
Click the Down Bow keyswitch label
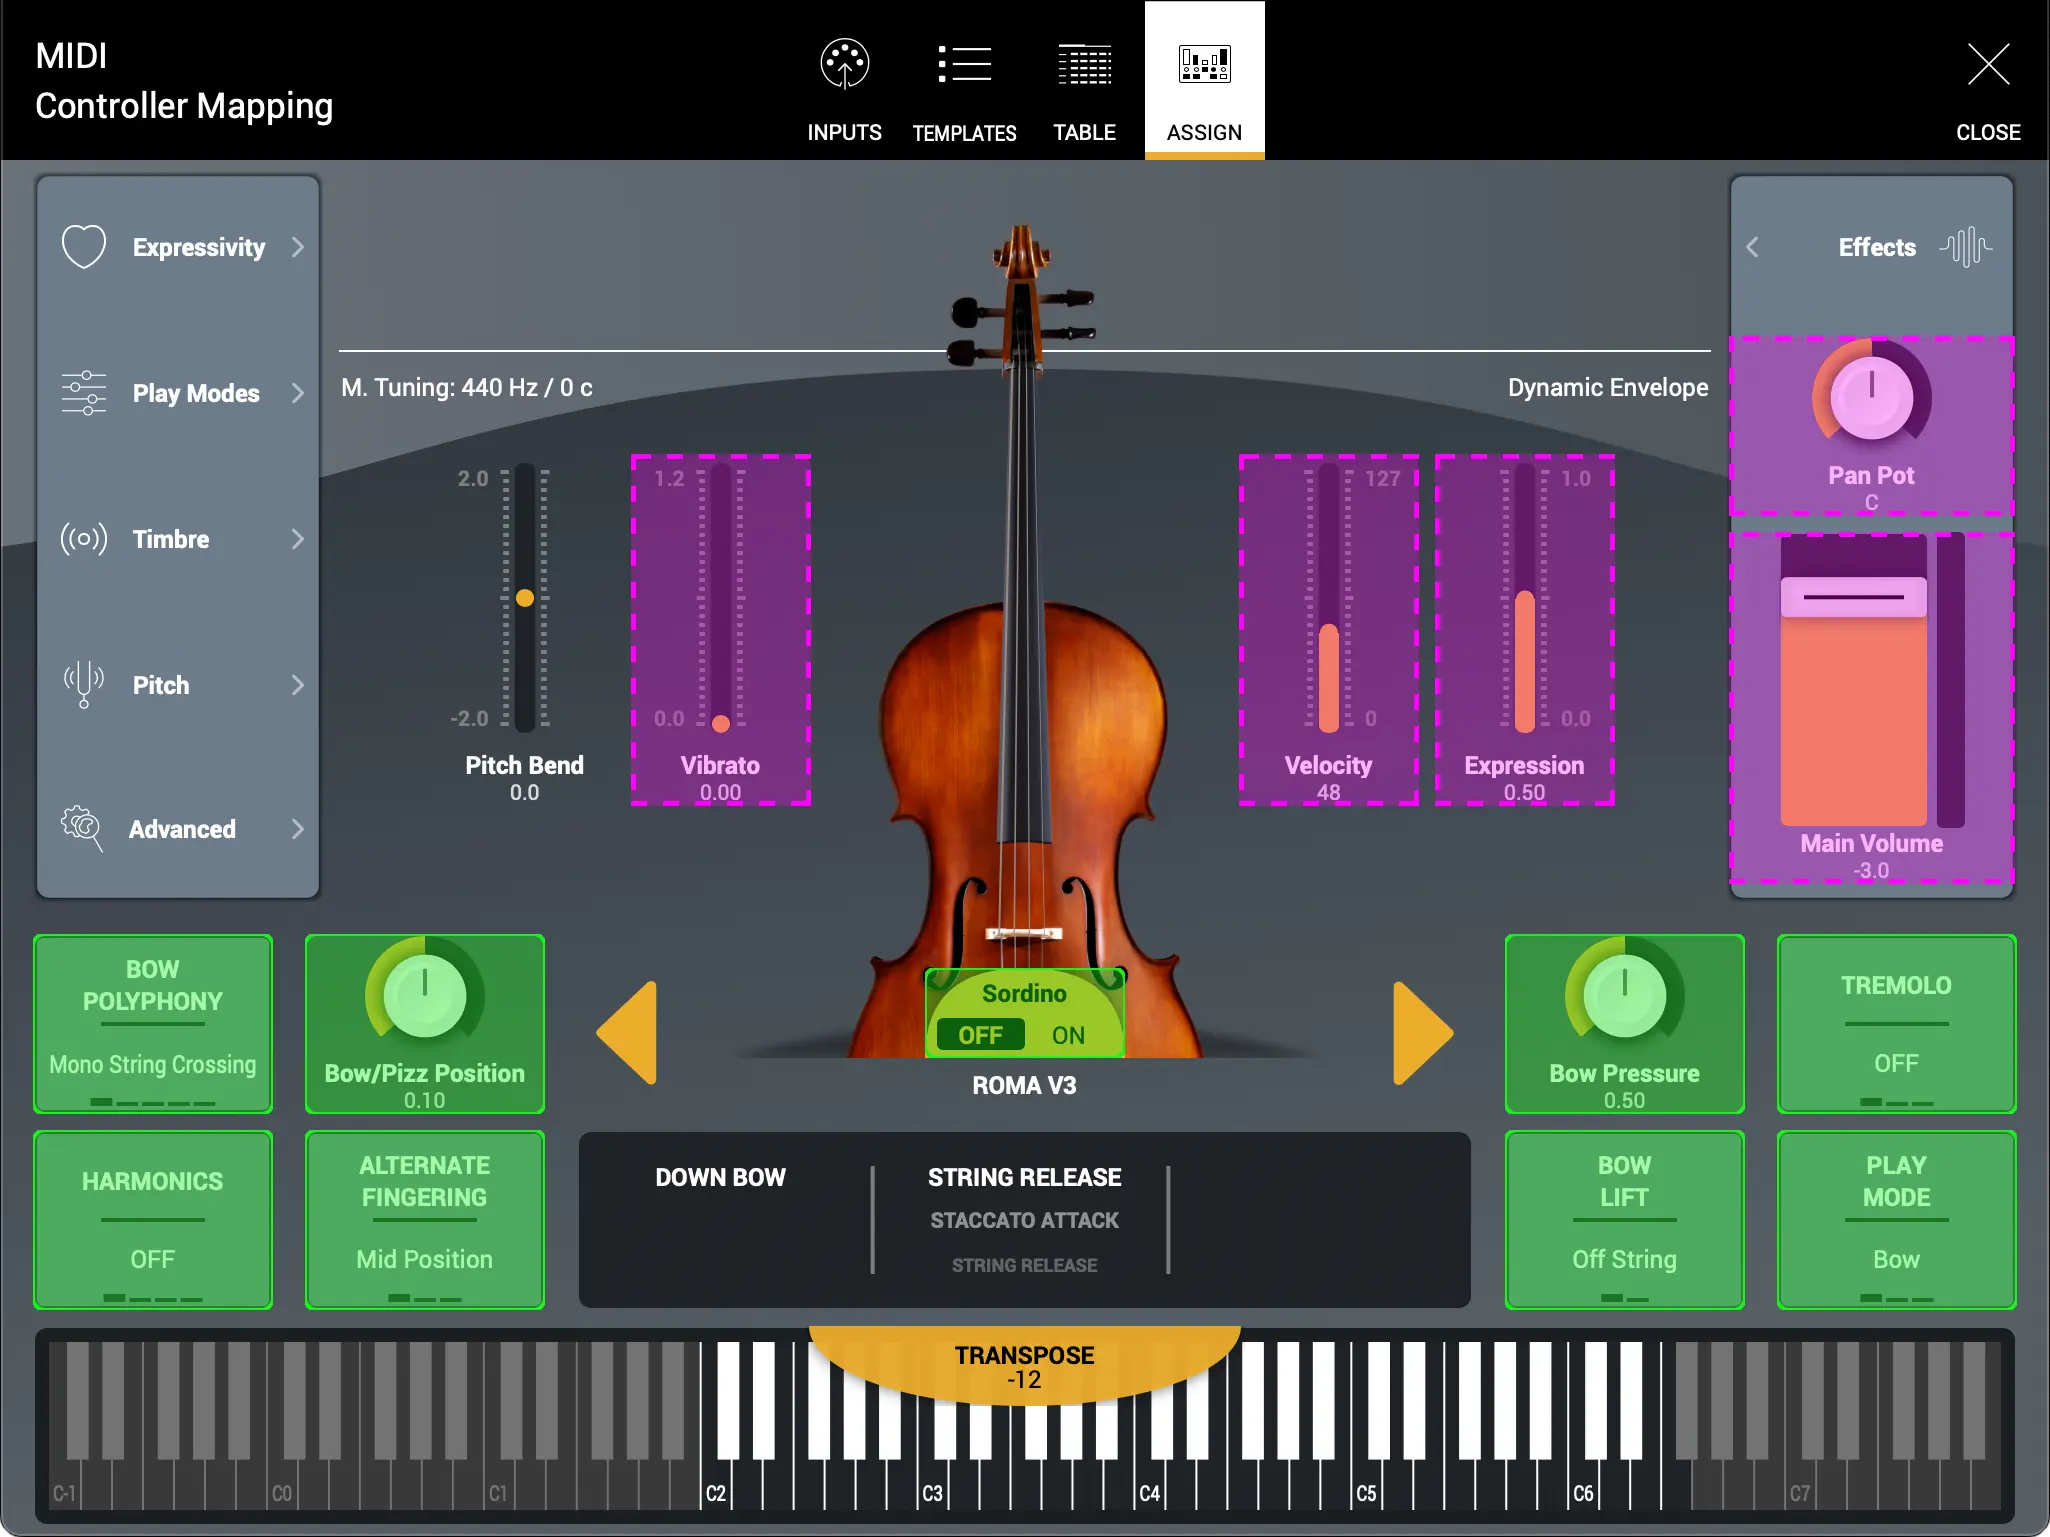click(720, 1177)
